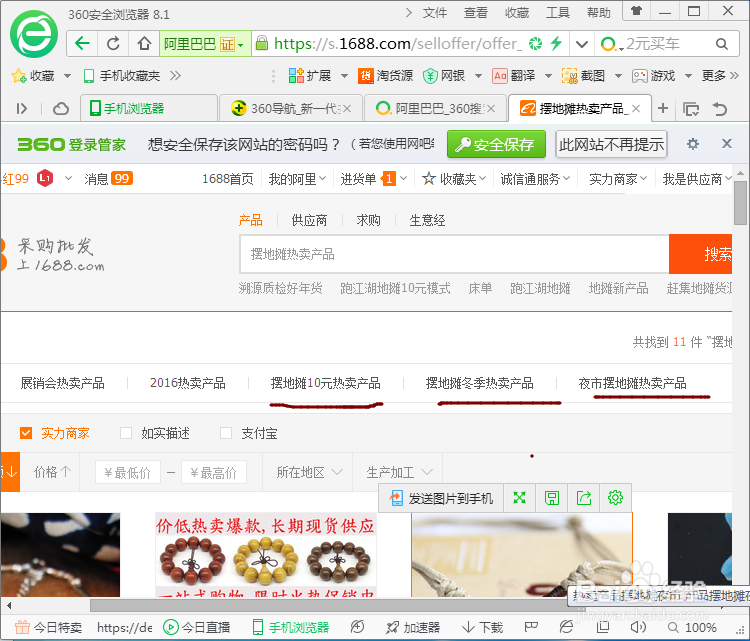Open login manager settings gear
750x641 pixels.
coord(693,144)
